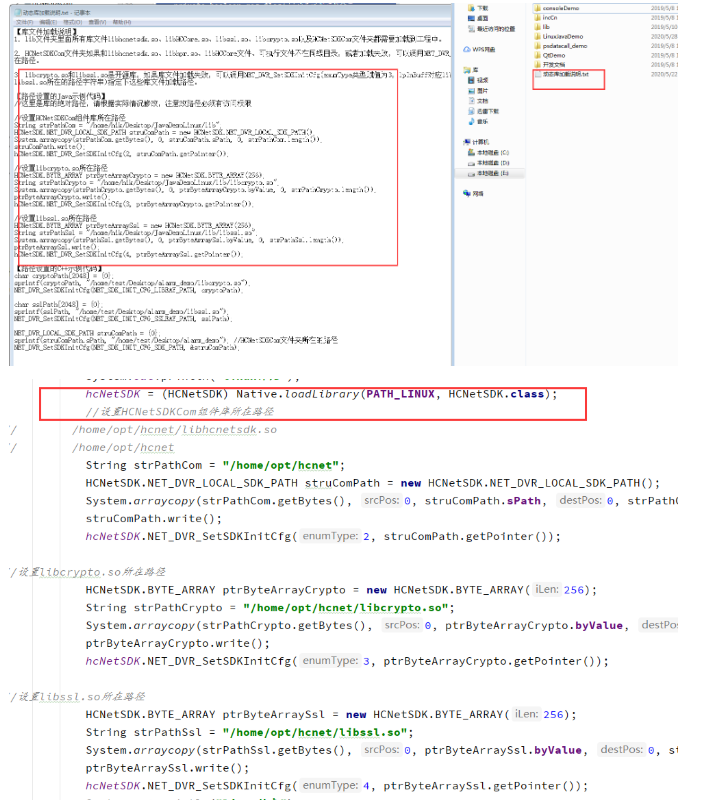Open 本地磁盘 (E:) drive in the sidebar
Image resolution: width=703 pixels, height=800 pixels.
pos(488,173)
